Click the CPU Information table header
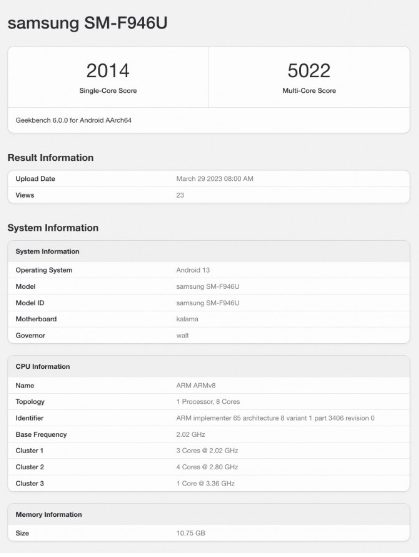 pos(209,367)
